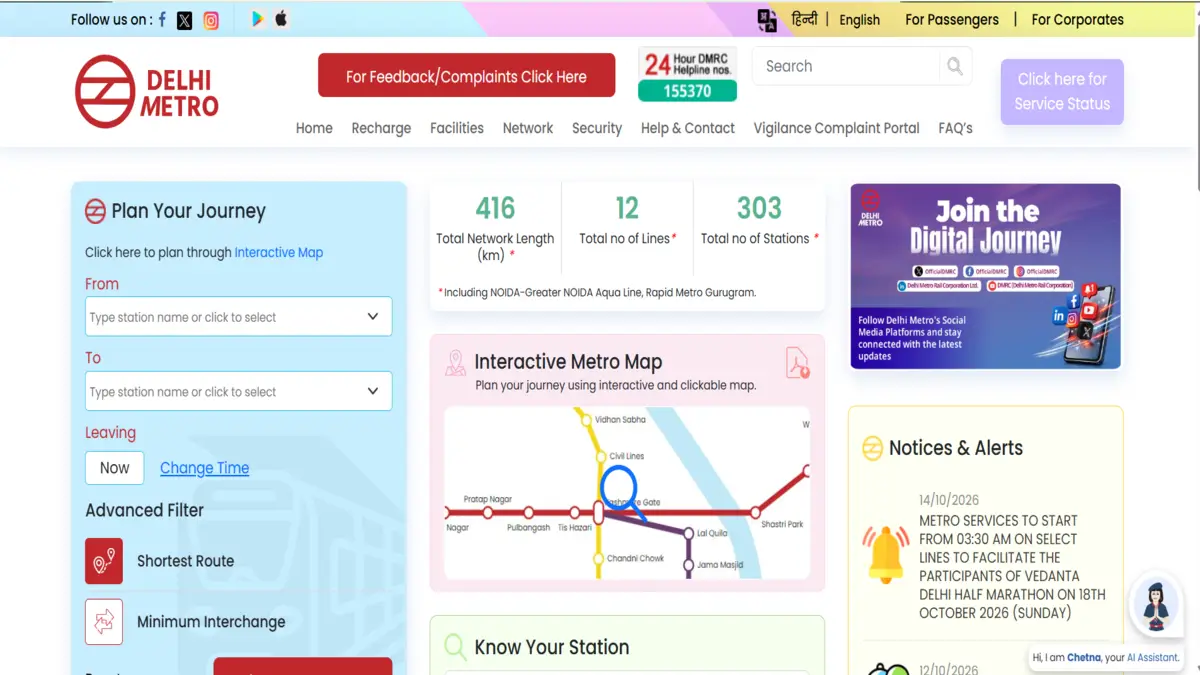The image size is (1200, 675).
Task: Click the blue magnifier on the metro map
Action: (622, 493)
